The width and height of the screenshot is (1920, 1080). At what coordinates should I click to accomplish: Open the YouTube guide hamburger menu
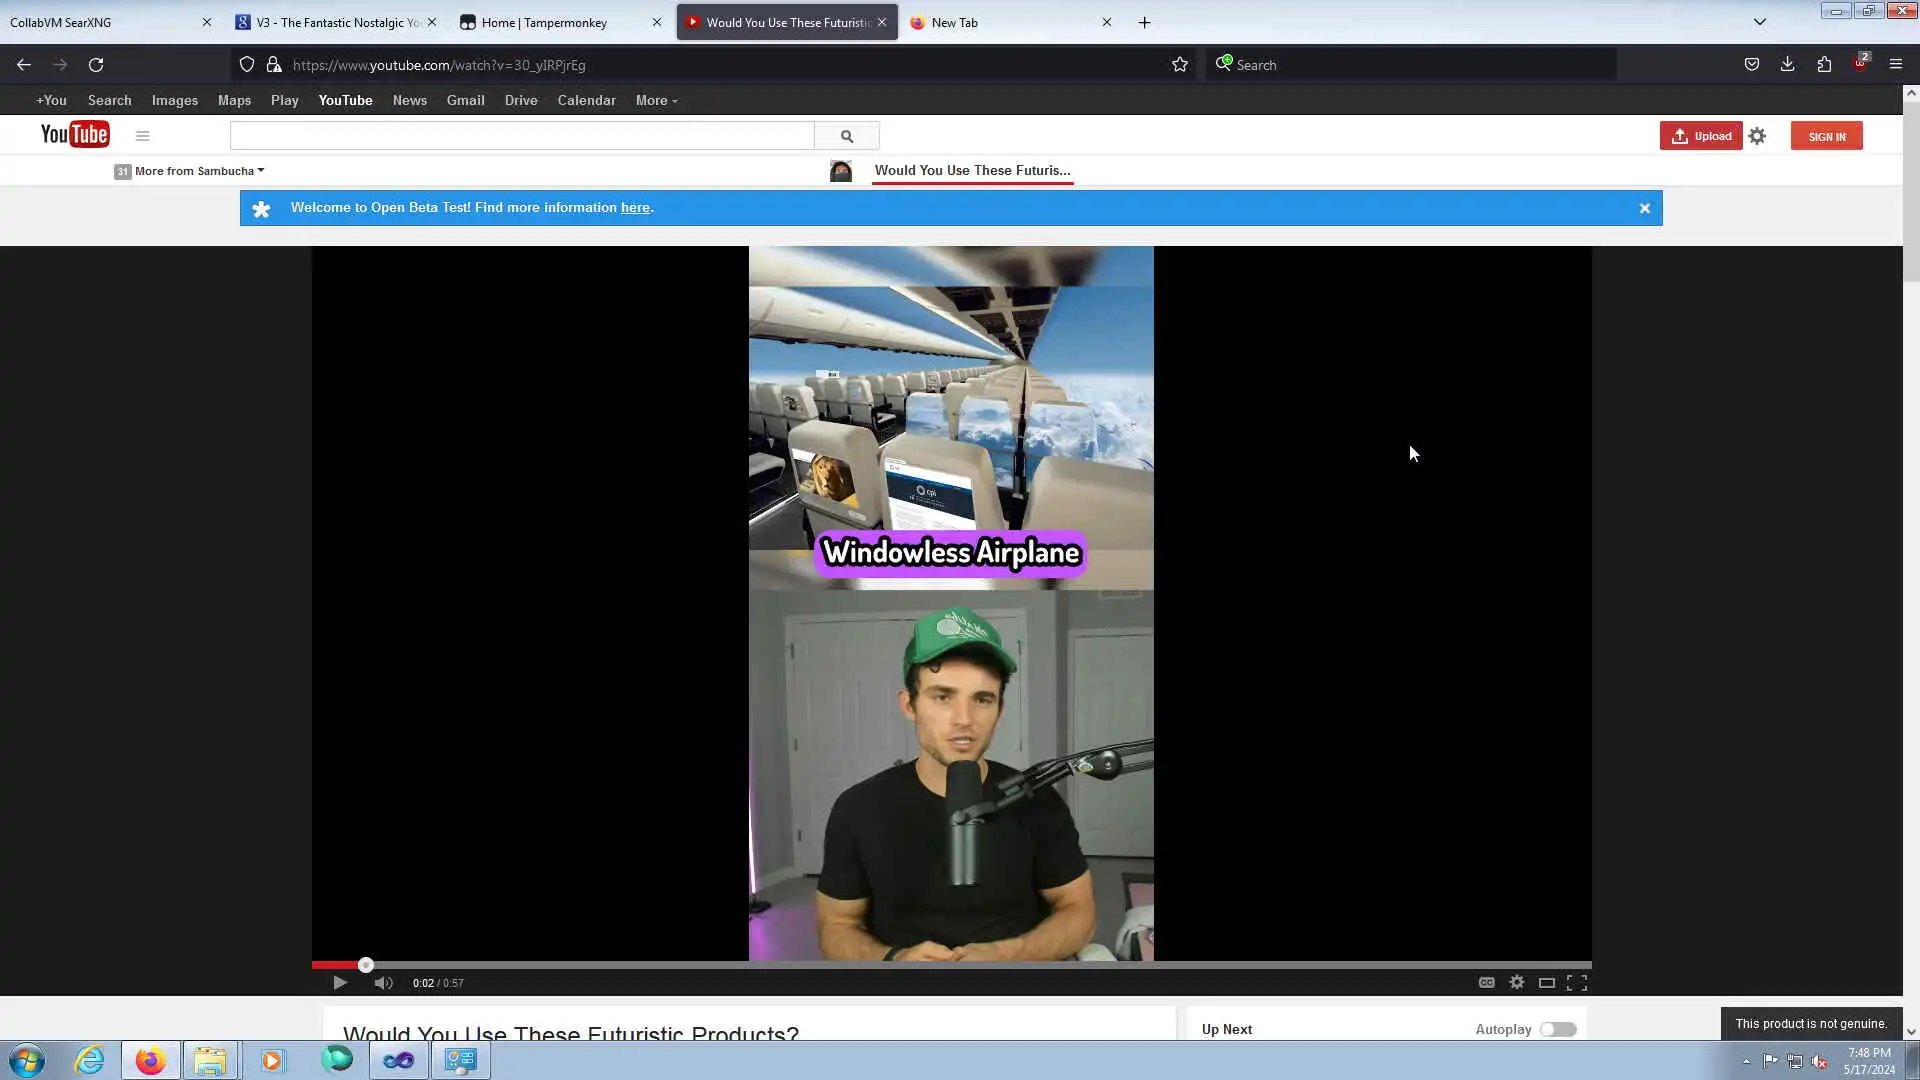(x=142, y=136)
